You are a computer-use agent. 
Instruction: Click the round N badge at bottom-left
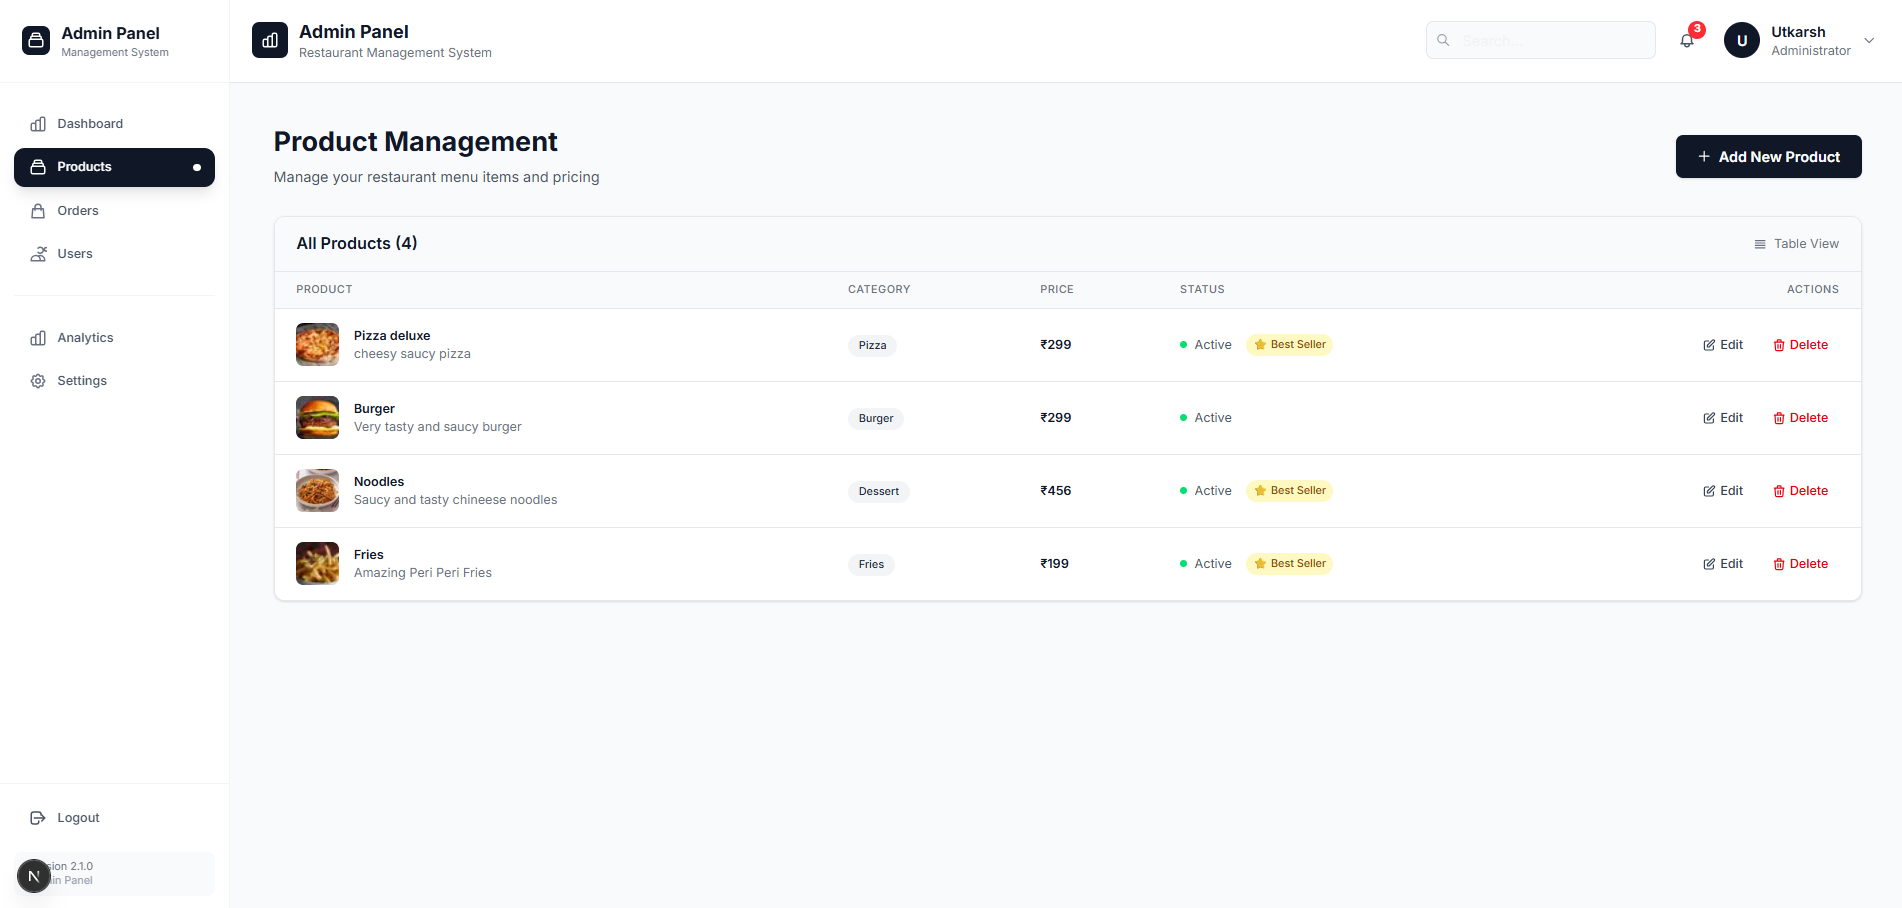pyautogui.click(x=33, y=876)
